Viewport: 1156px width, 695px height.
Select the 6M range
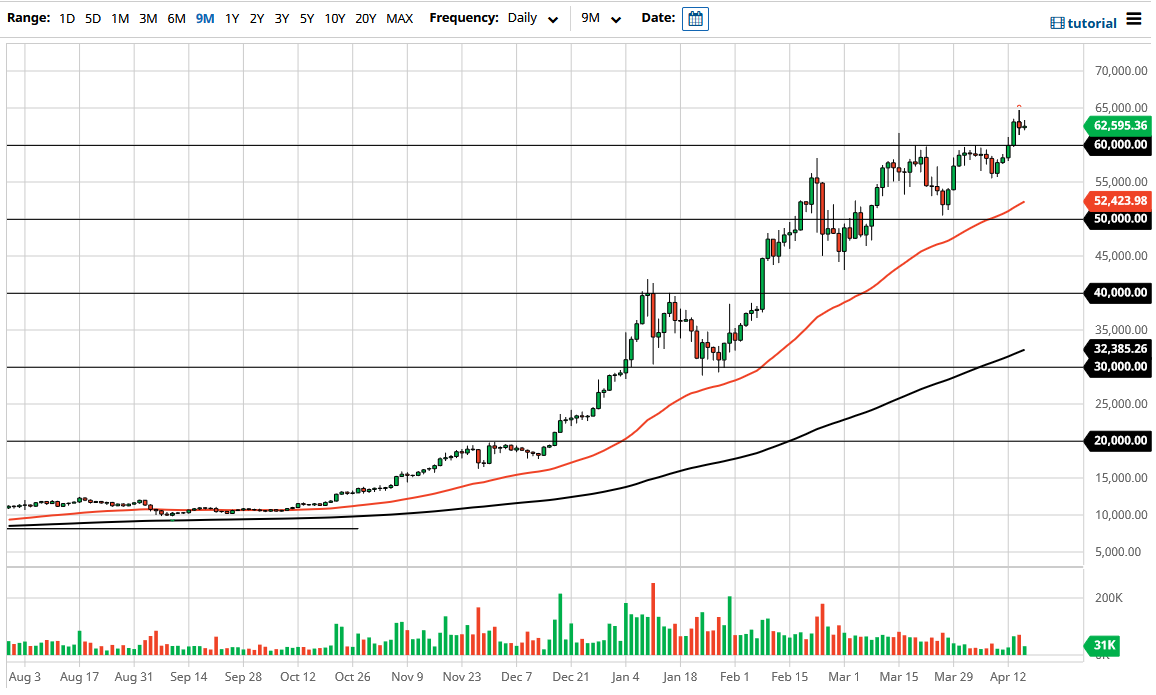point(175,18)
